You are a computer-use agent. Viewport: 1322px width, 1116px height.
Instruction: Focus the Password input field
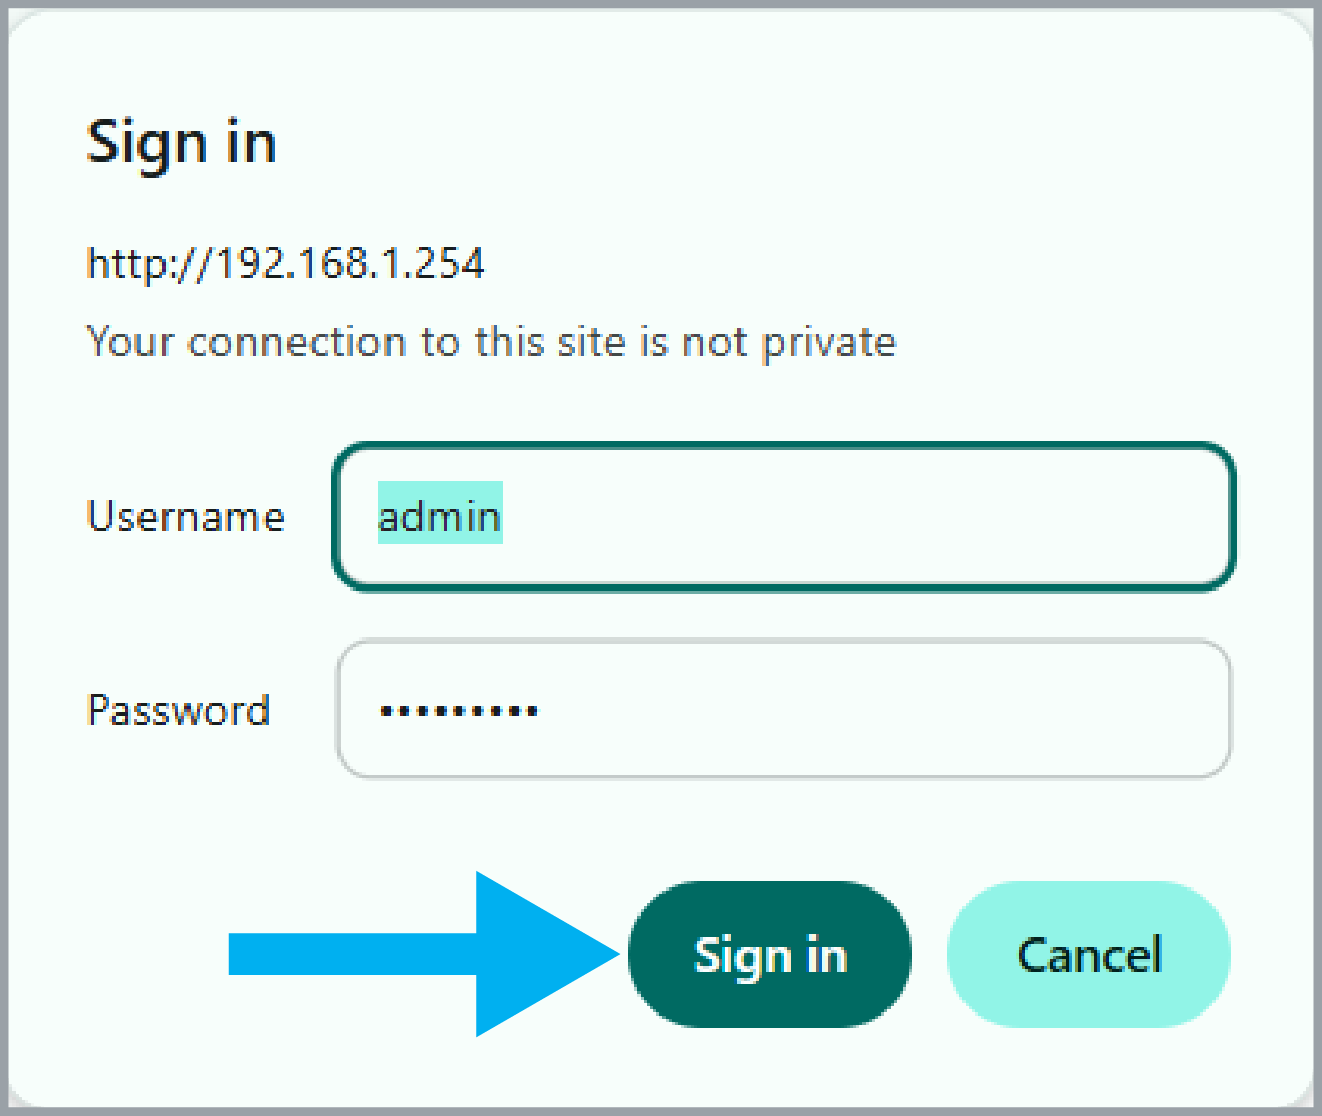784,709
